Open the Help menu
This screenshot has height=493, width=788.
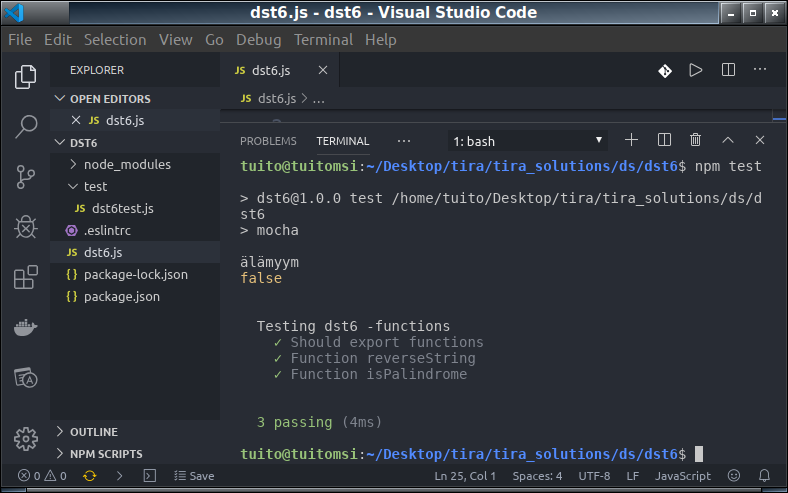[x=380, y=40]
